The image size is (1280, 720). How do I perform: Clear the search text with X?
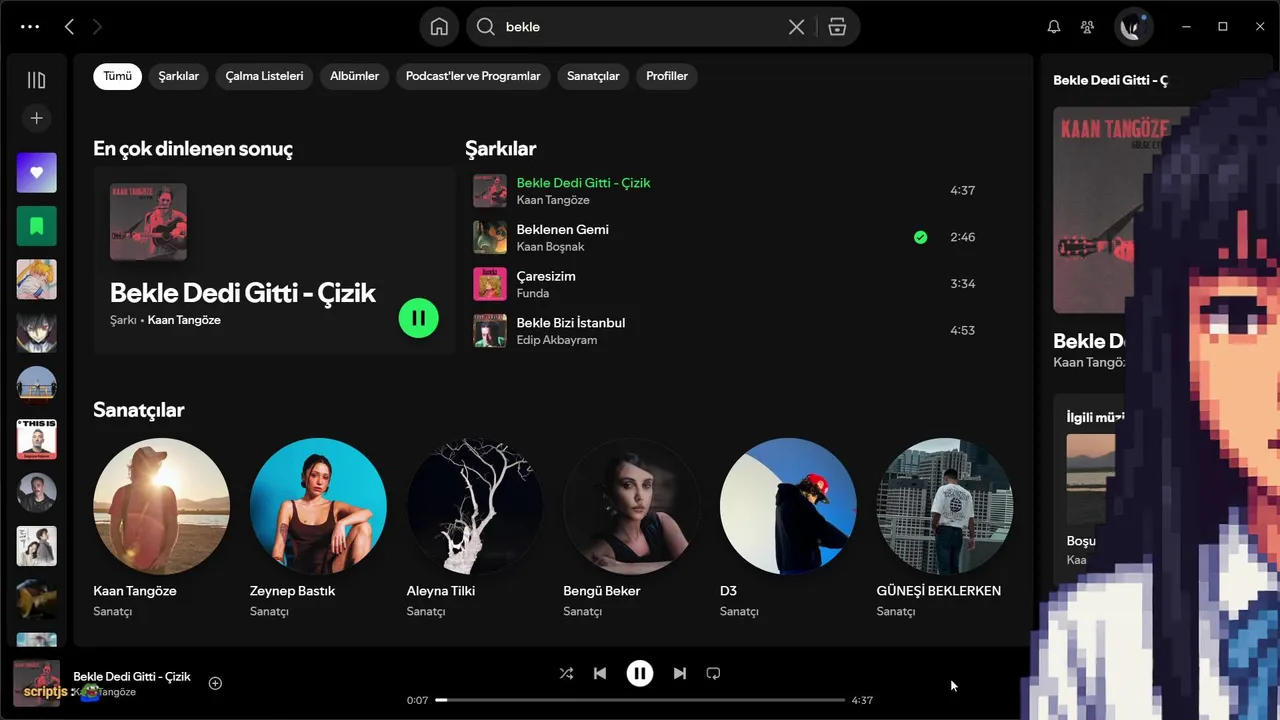(x=796, y=27)
